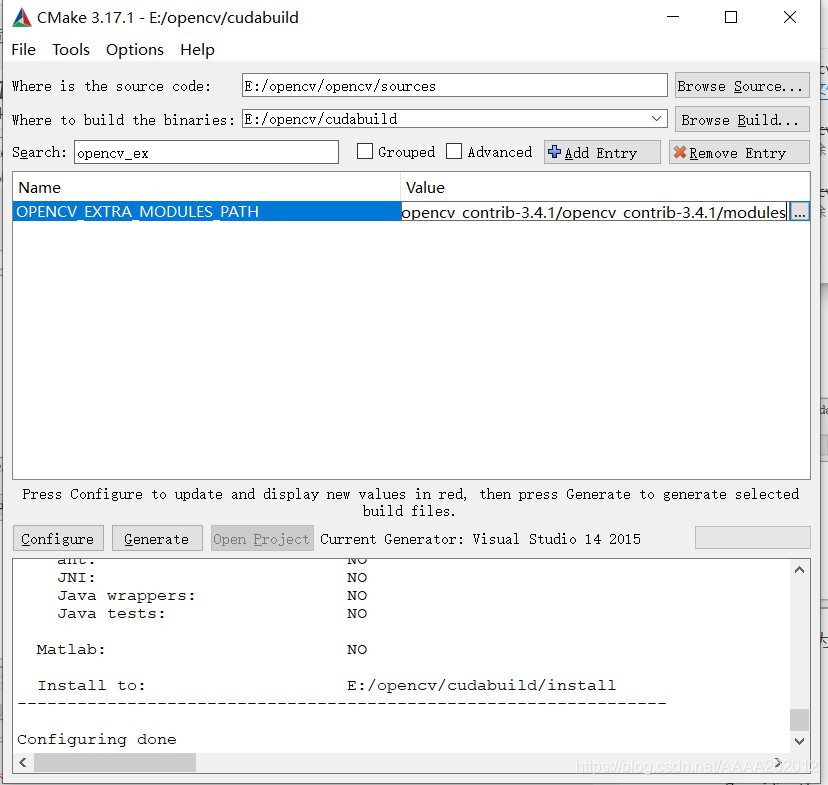Click the Generate button
This screenshot has height=785, width=828.
pyautogui.click(x=157, y=538)
